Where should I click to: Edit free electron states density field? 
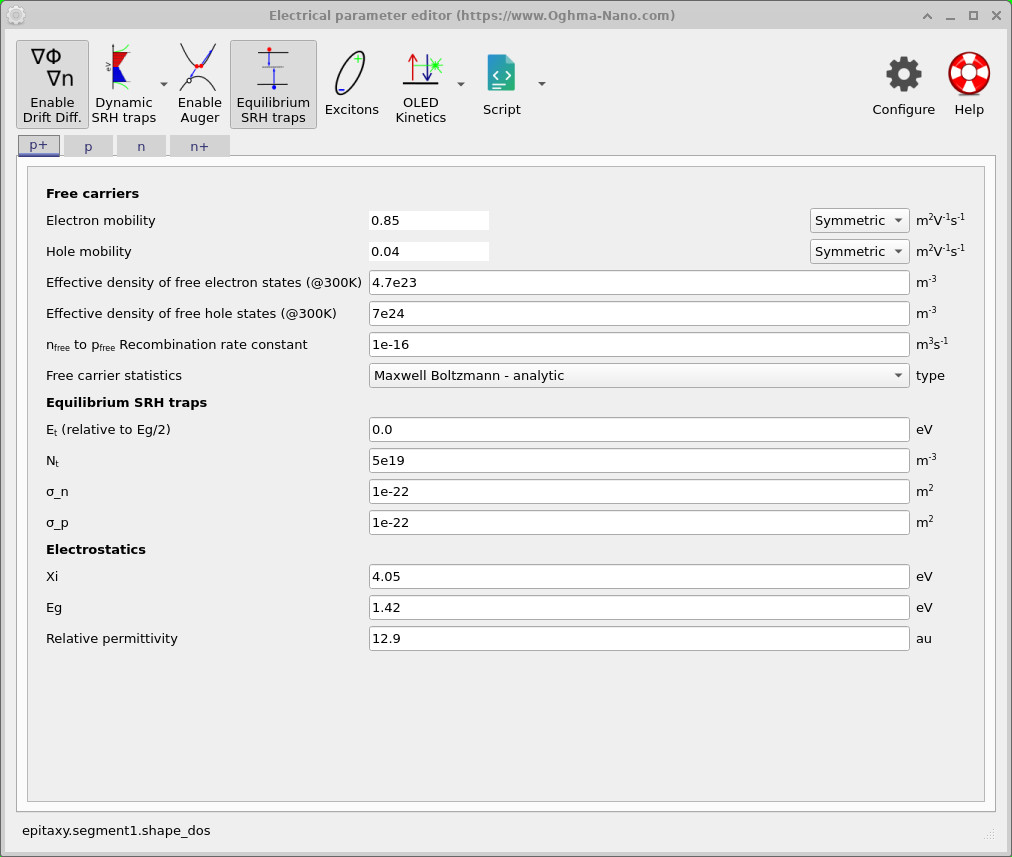pos(639,283)
